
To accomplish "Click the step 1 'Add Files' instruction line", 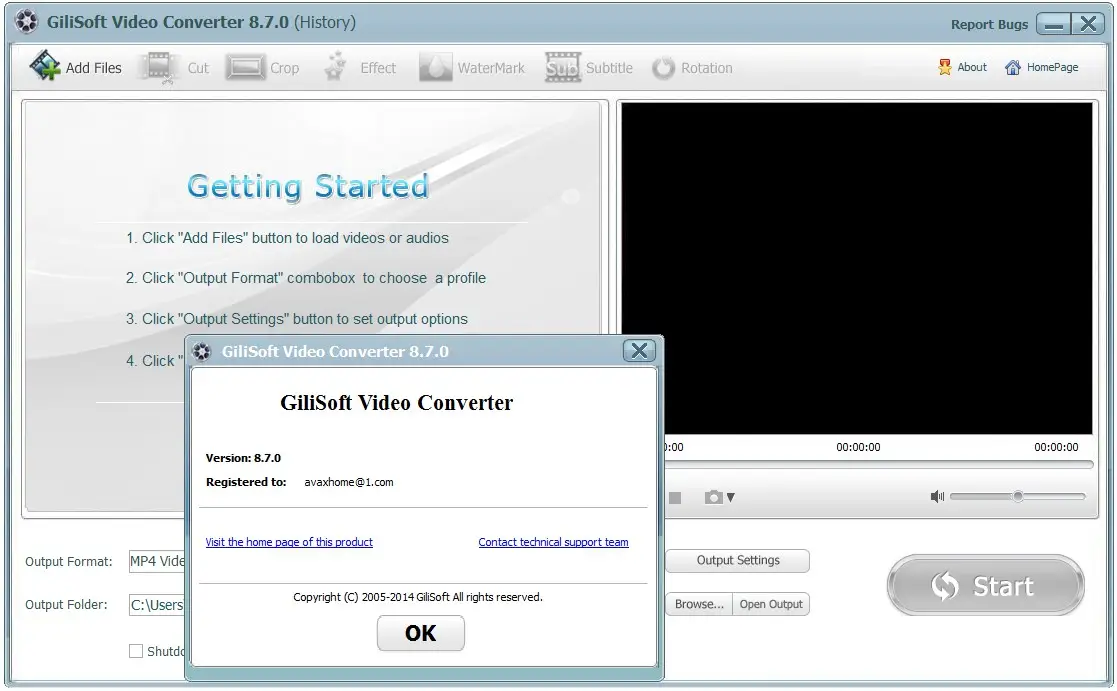I will coord(287,238).
